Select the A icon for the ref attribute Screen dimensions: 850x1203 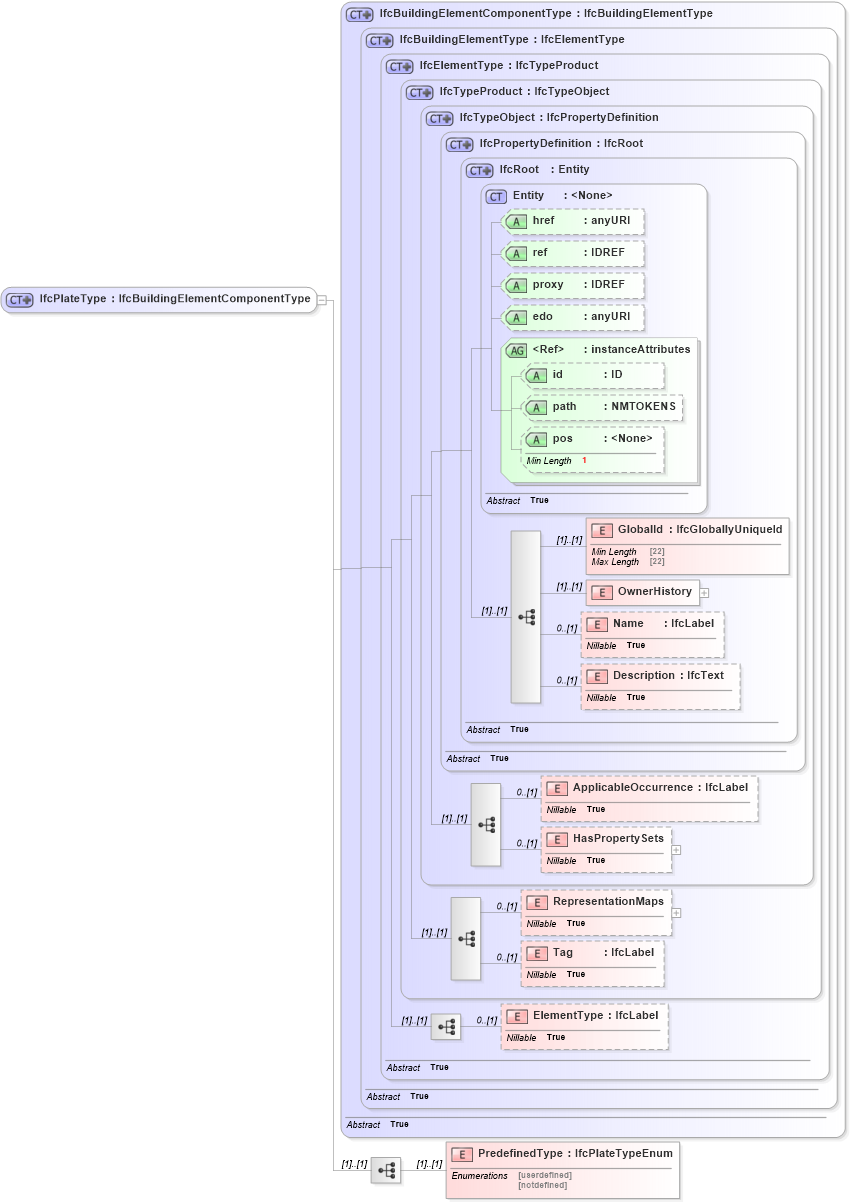(517, 254)
